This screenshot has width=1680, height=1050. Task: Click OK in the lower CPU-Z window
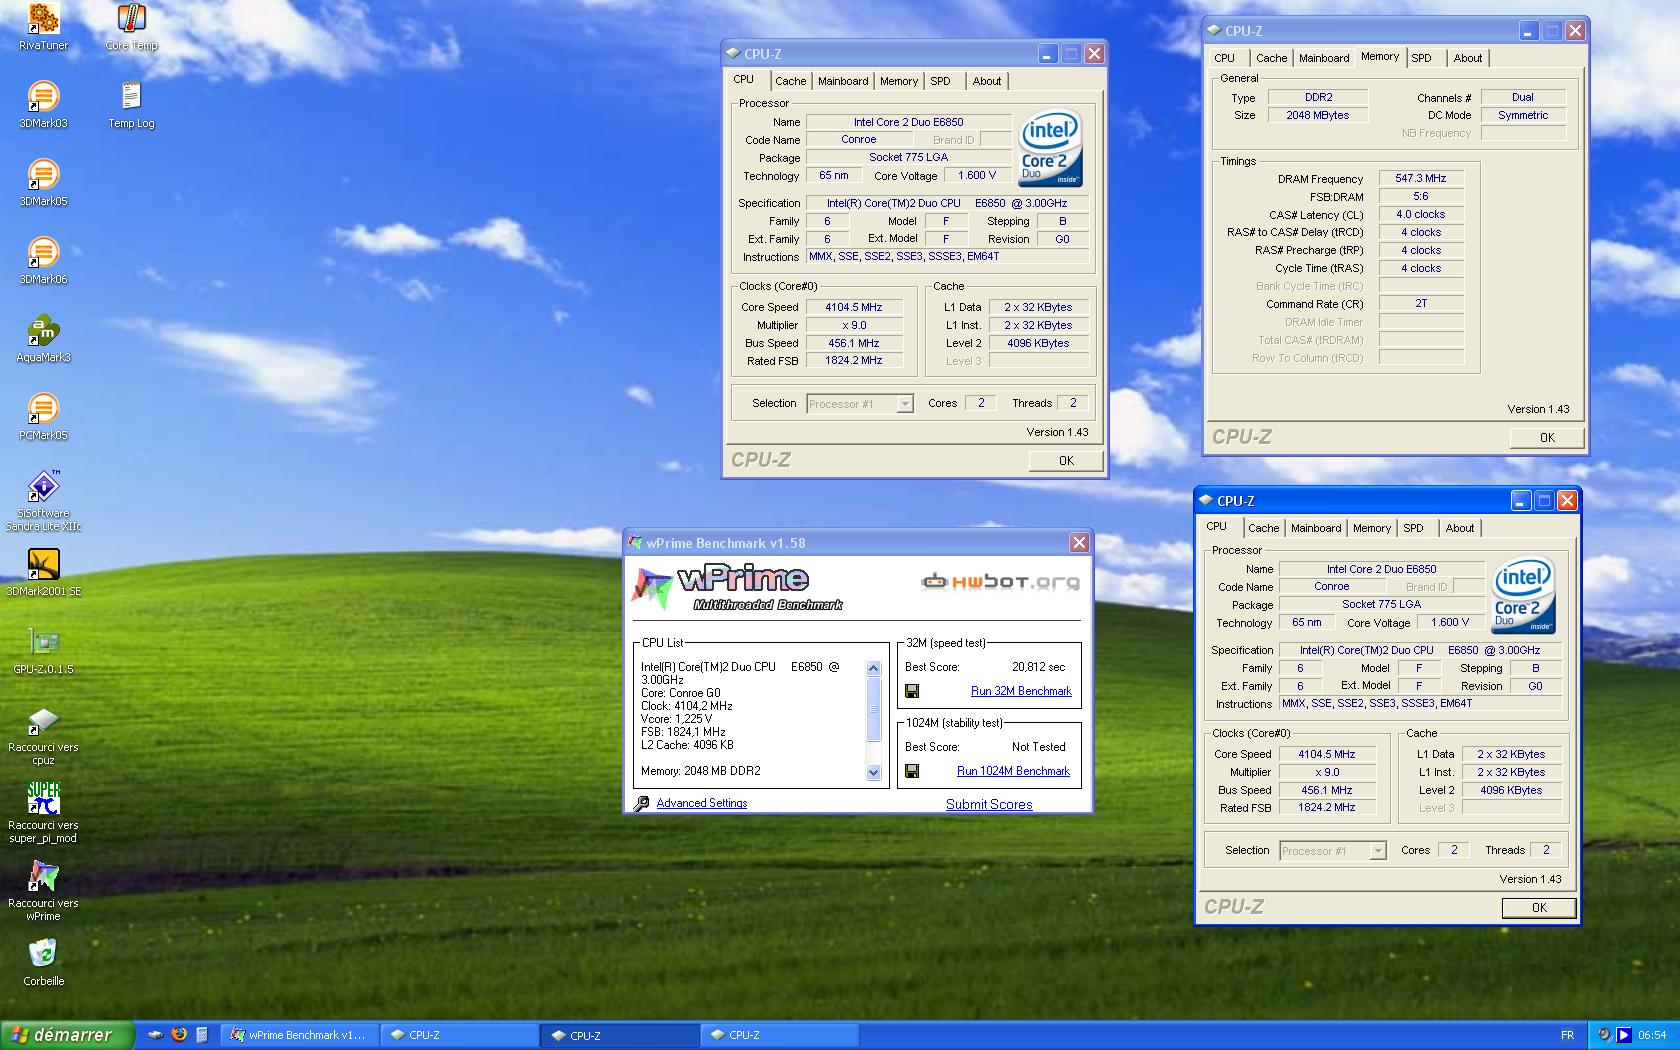tap(1539, 908)
